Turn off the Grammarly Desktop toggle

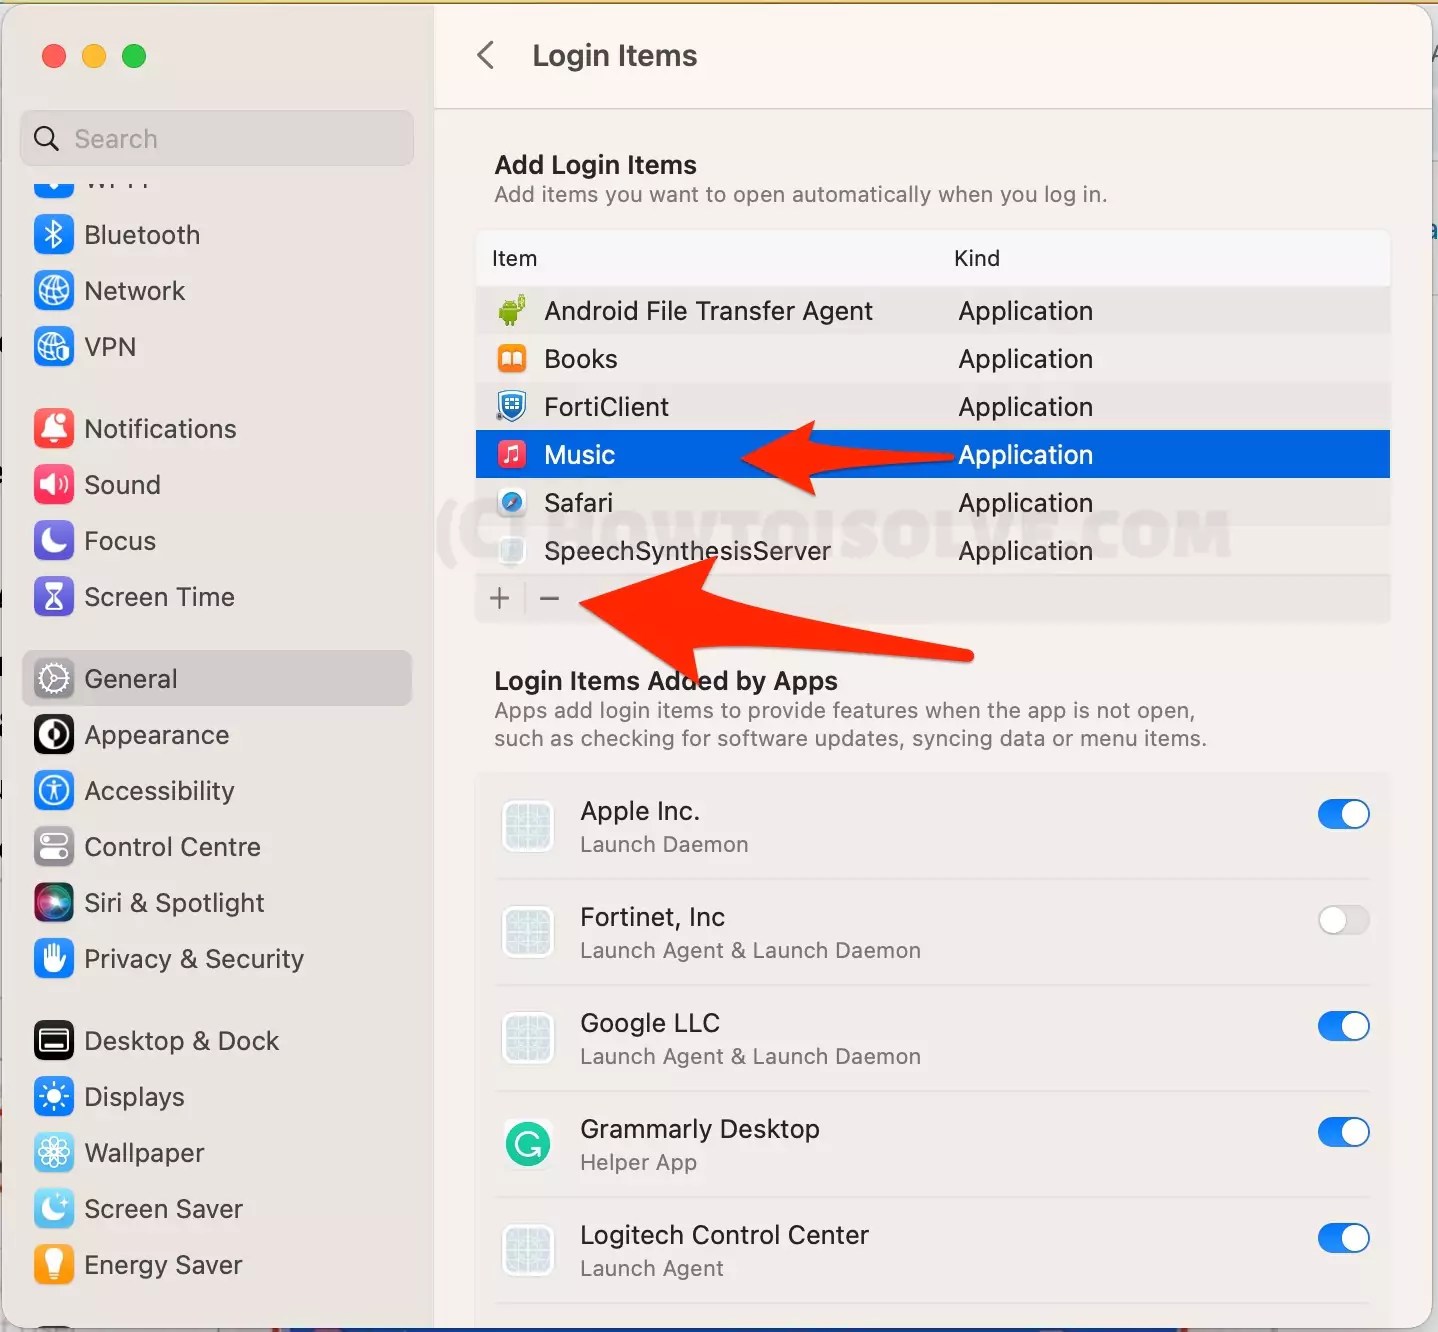pyautogui.click(x=1343, y=1132)
